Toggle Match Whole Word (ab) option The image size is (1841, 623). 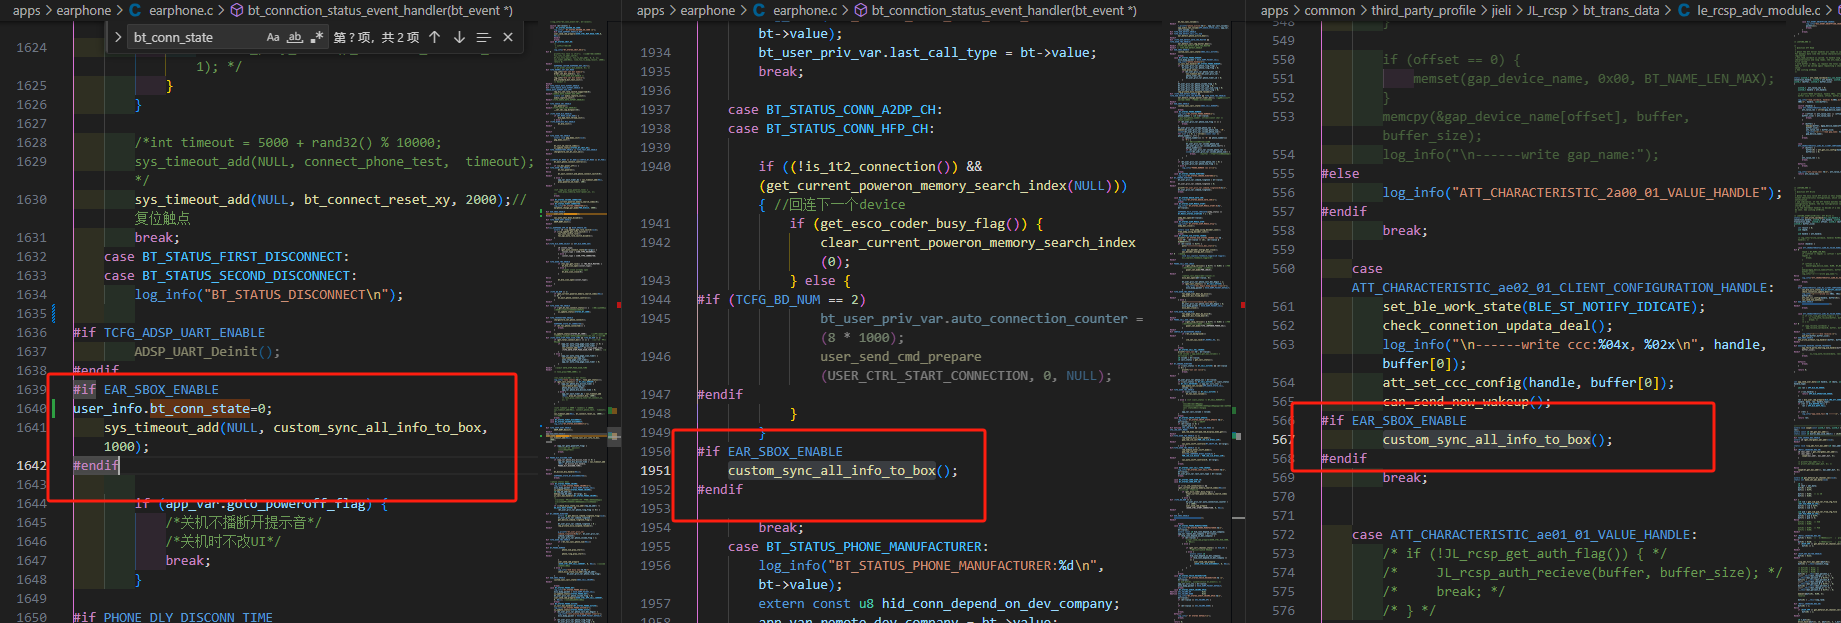tap(295, 37)
